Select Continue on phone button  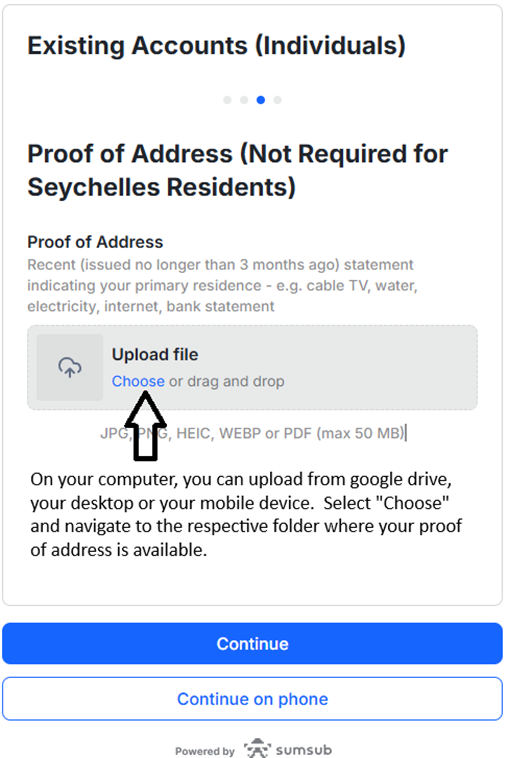point(252,699)
